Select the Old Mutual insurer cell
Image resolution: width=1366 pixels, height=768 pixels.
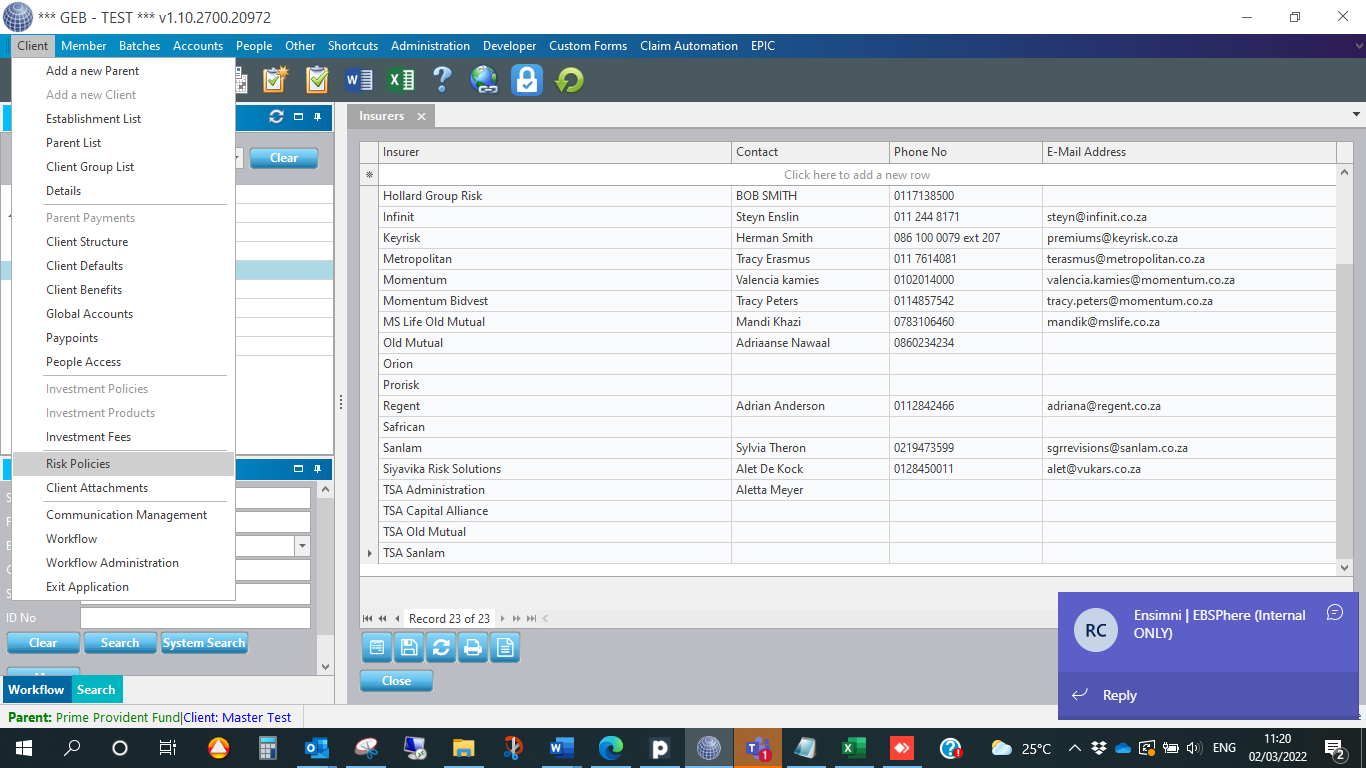coord(555,343)
